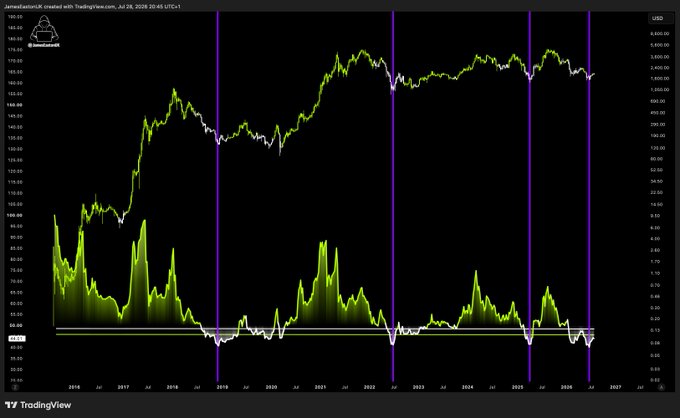This screenshot has width=680, height=418.
Task: Click the chart header text with Jul 28 timestamp
Action: [92, 7]
